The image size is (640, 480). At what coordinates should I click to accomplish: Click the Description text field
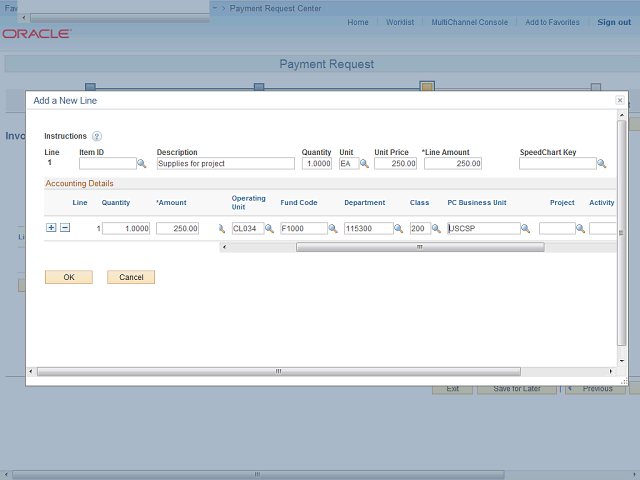point(225,163)
